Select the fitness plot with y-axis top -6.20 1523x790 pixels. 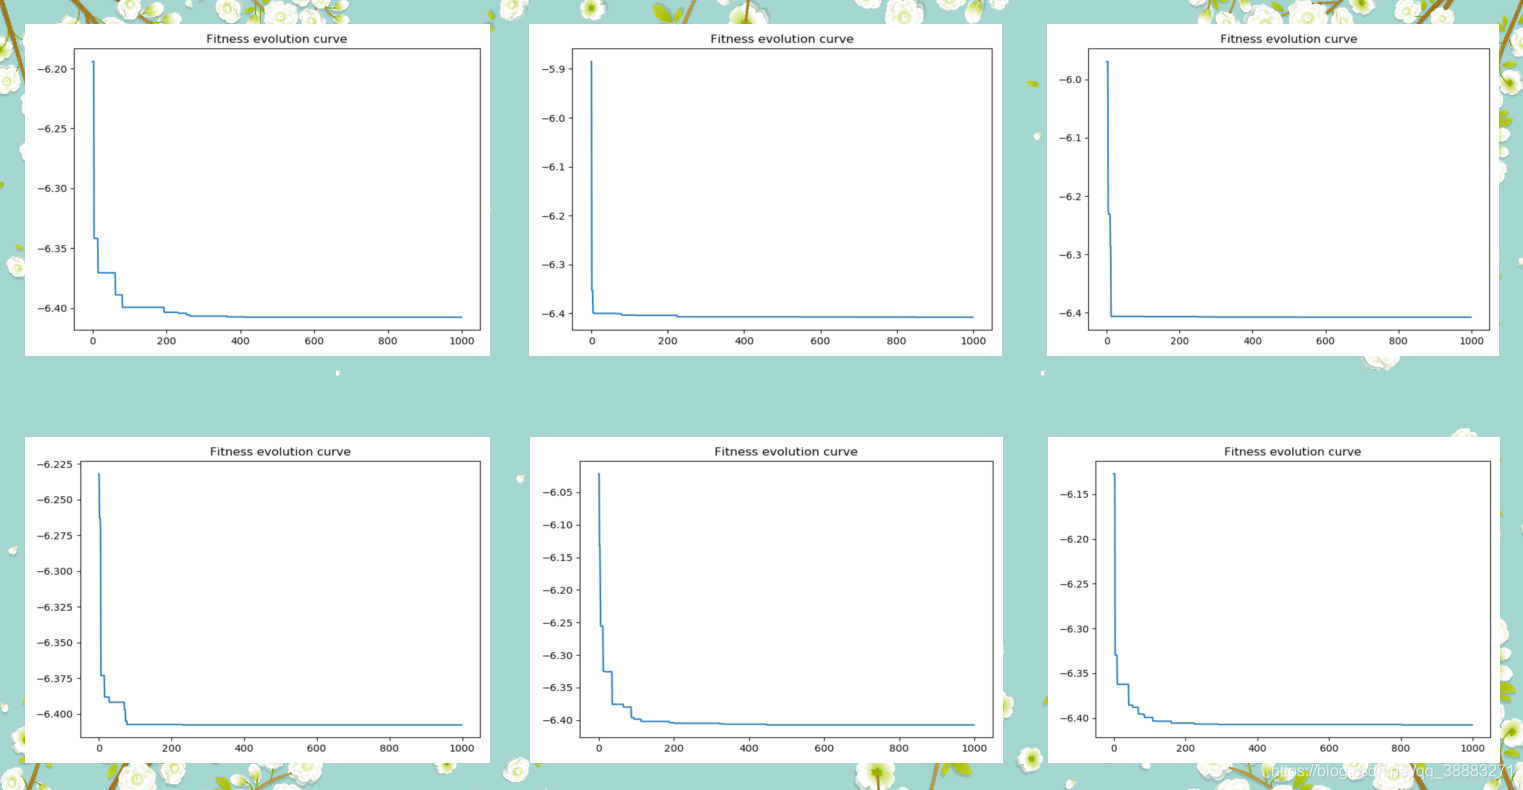tap(257, 190)
